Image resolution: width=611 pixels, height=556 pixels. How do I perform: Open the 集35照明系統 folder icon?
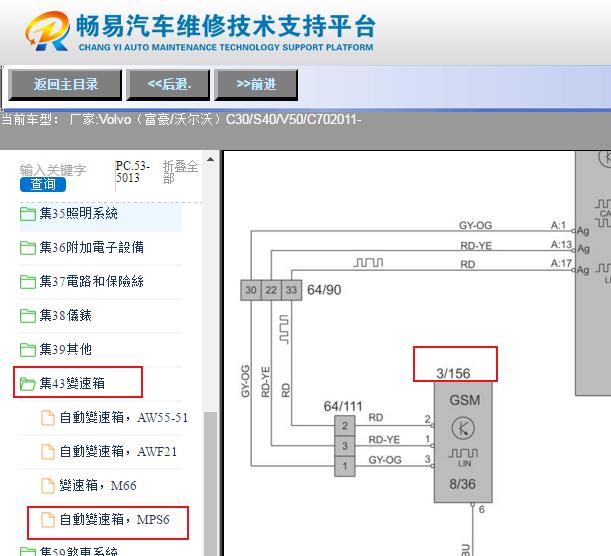pyautogui.click(x=28, y=214)
